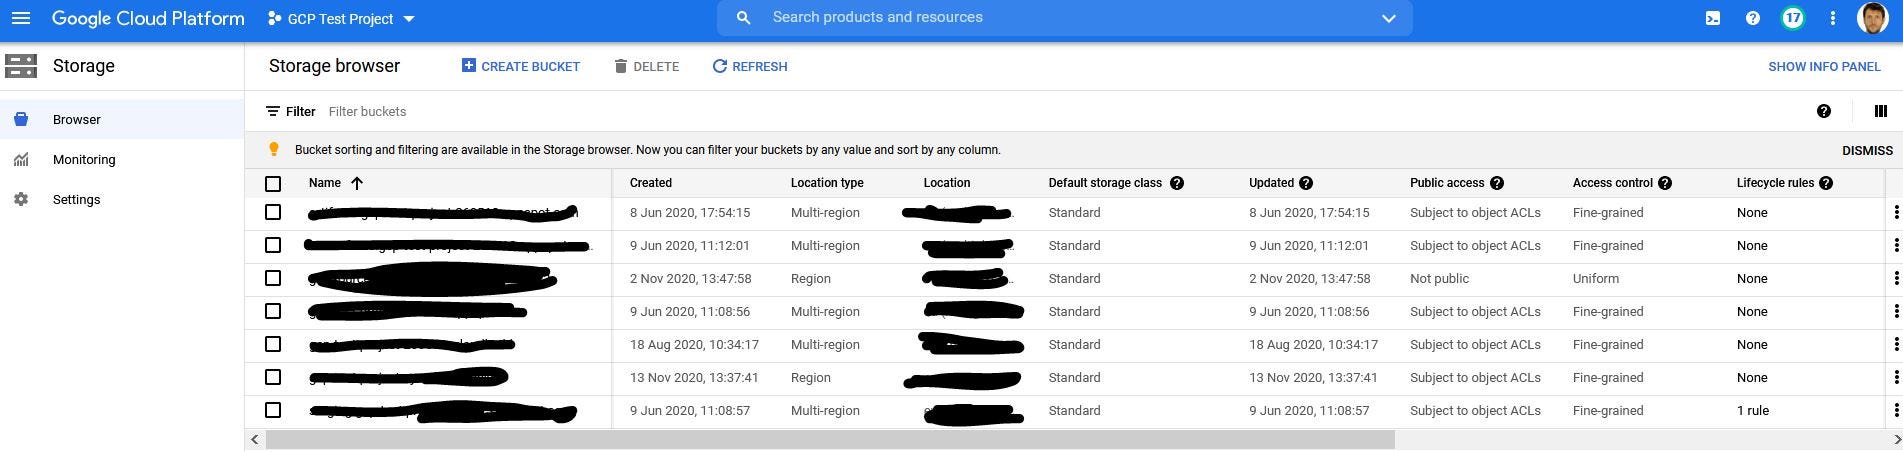The width and height of the screenshot is (1903, 452).
Task: Tick checkbox for bucket created 18 Aug 2020
Action: click(x=273, y=344)
